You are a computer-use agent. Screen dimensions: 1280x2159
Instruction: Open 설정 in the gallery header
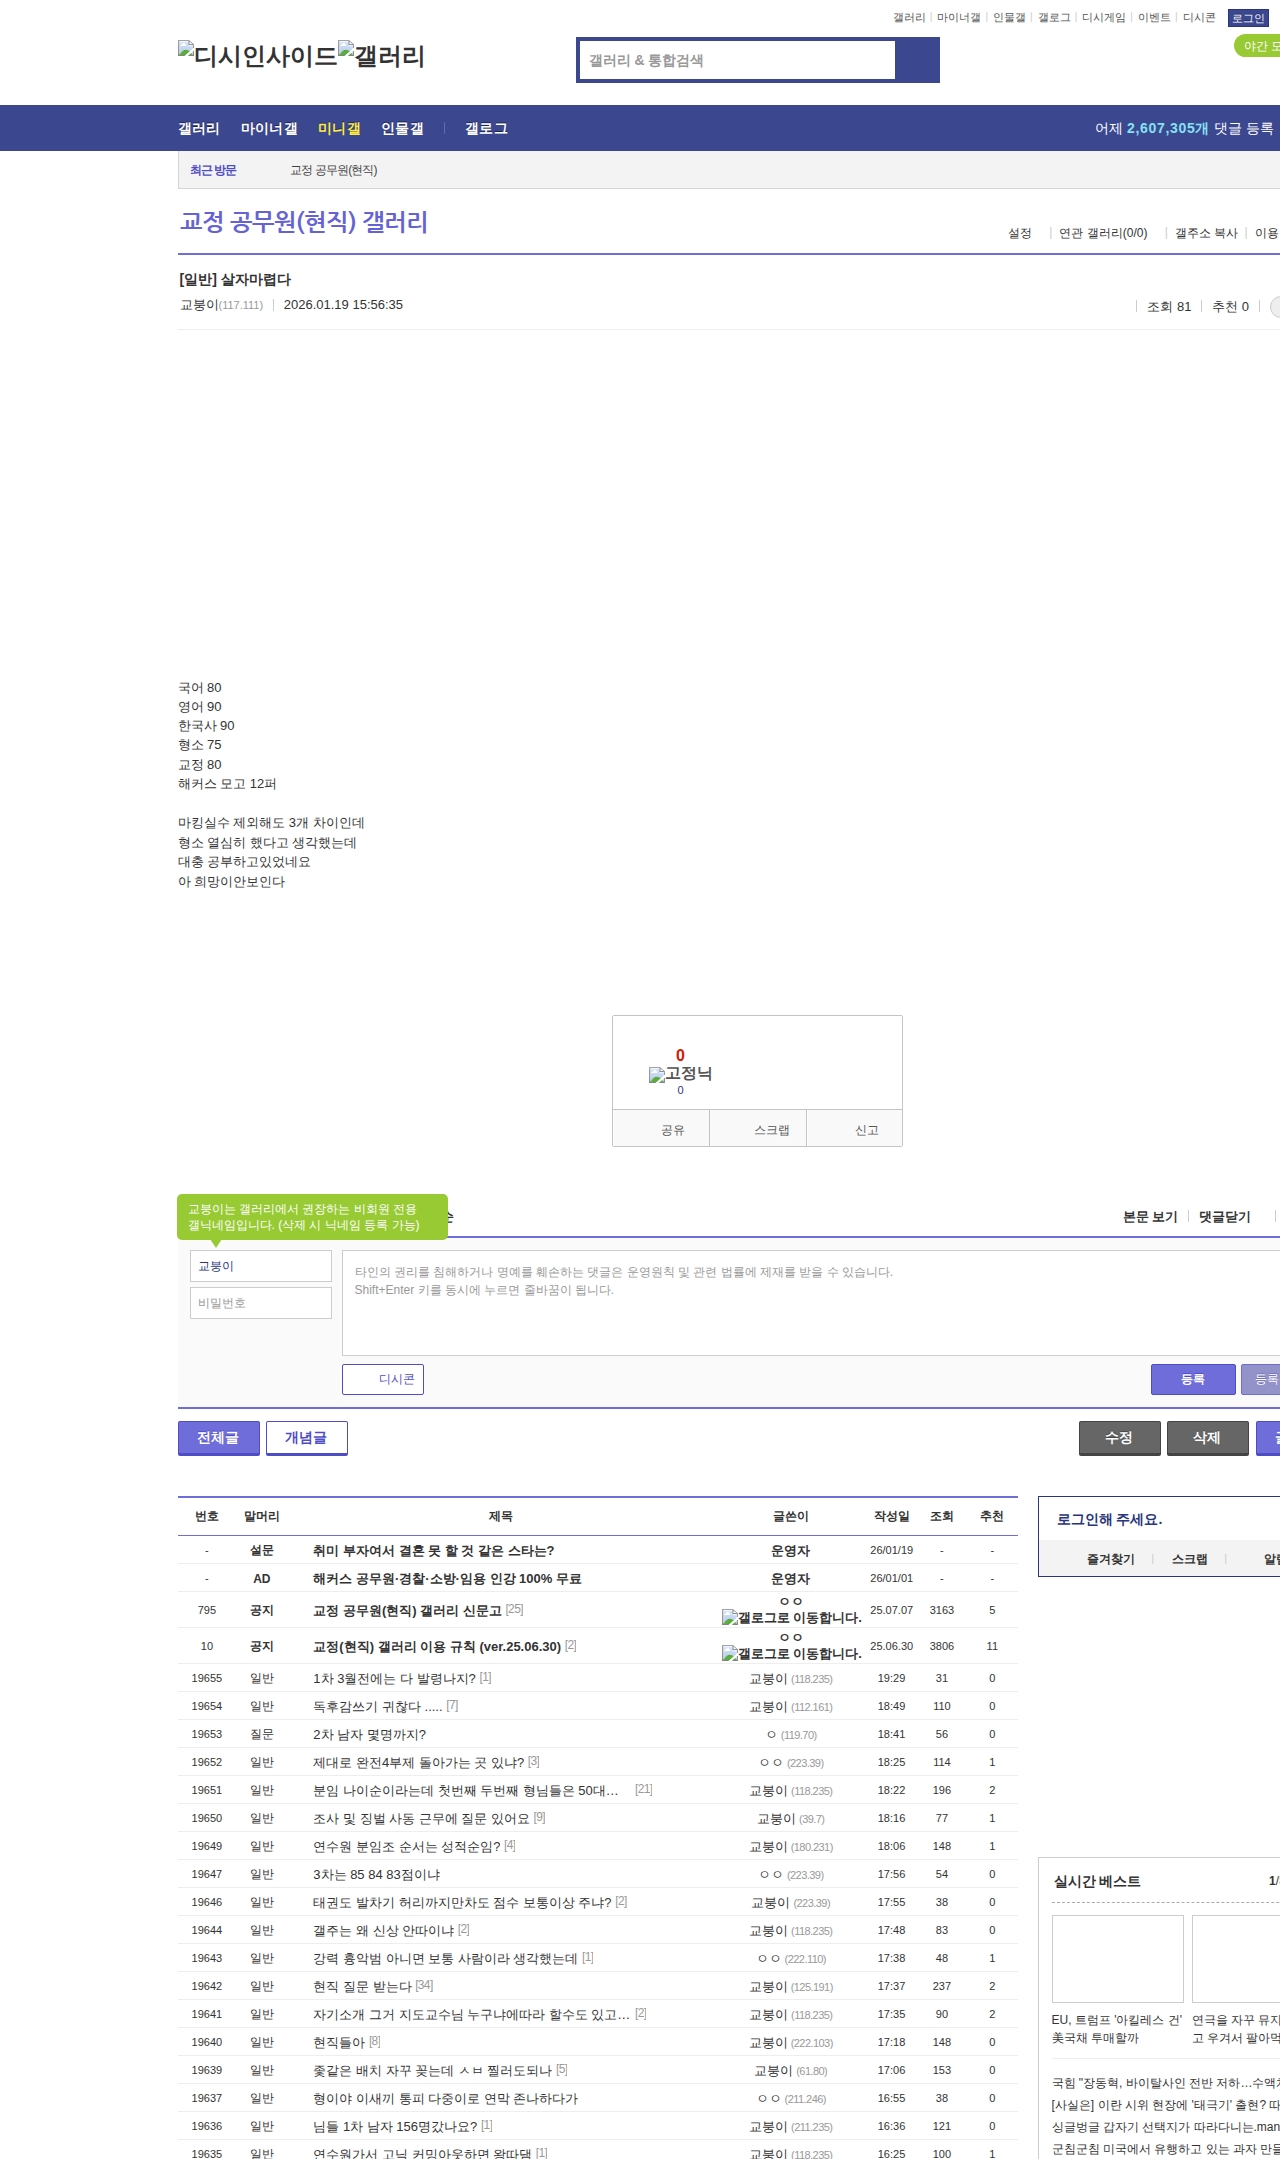(1020, 233)
